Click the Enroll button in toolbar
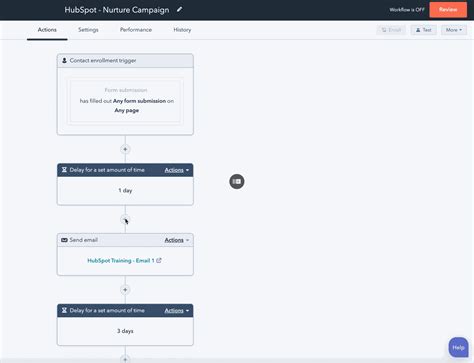The height and width of the screenshot is (363, 474). [x=391, y=30]
